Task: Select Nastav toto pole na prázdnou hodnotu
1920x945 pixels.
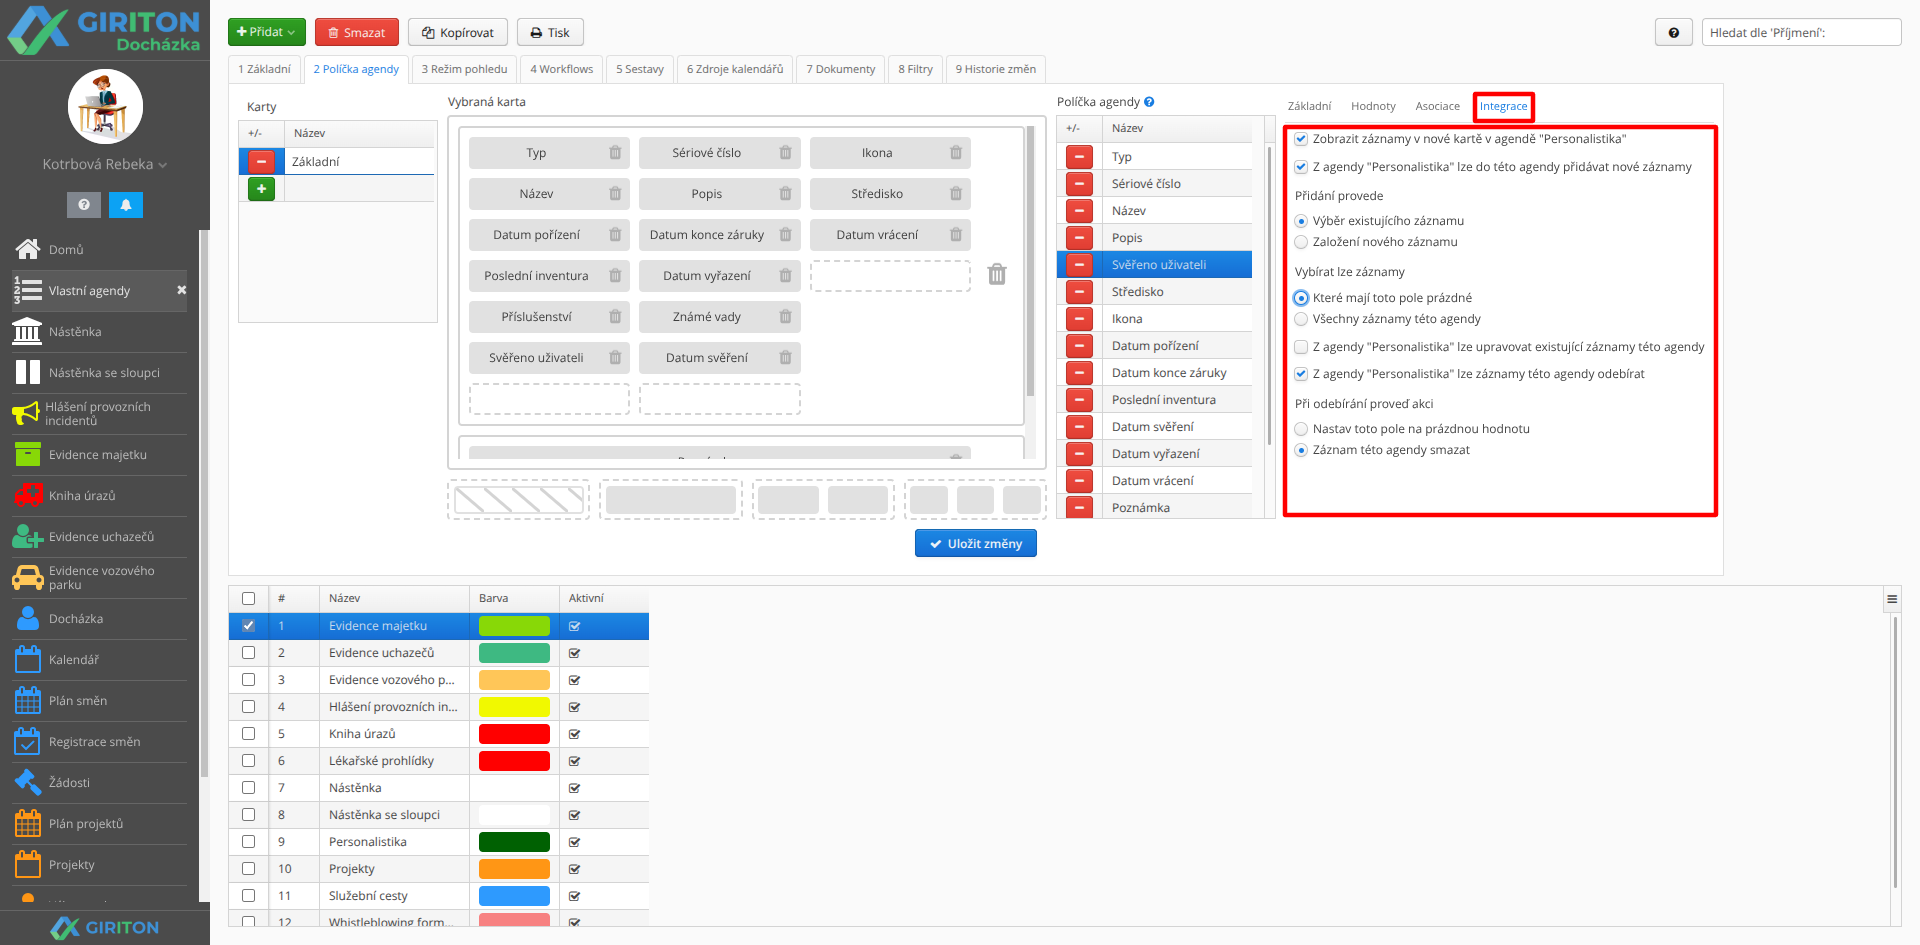Action: pyautogui.click(x=1301, y=429)
